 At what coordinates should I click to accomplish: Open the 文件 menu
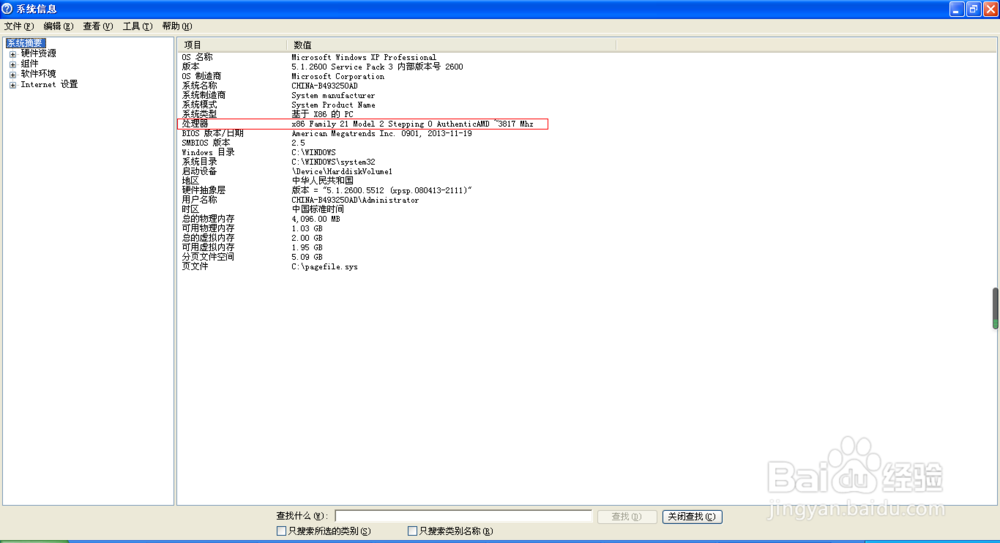[x=18, y=26]
